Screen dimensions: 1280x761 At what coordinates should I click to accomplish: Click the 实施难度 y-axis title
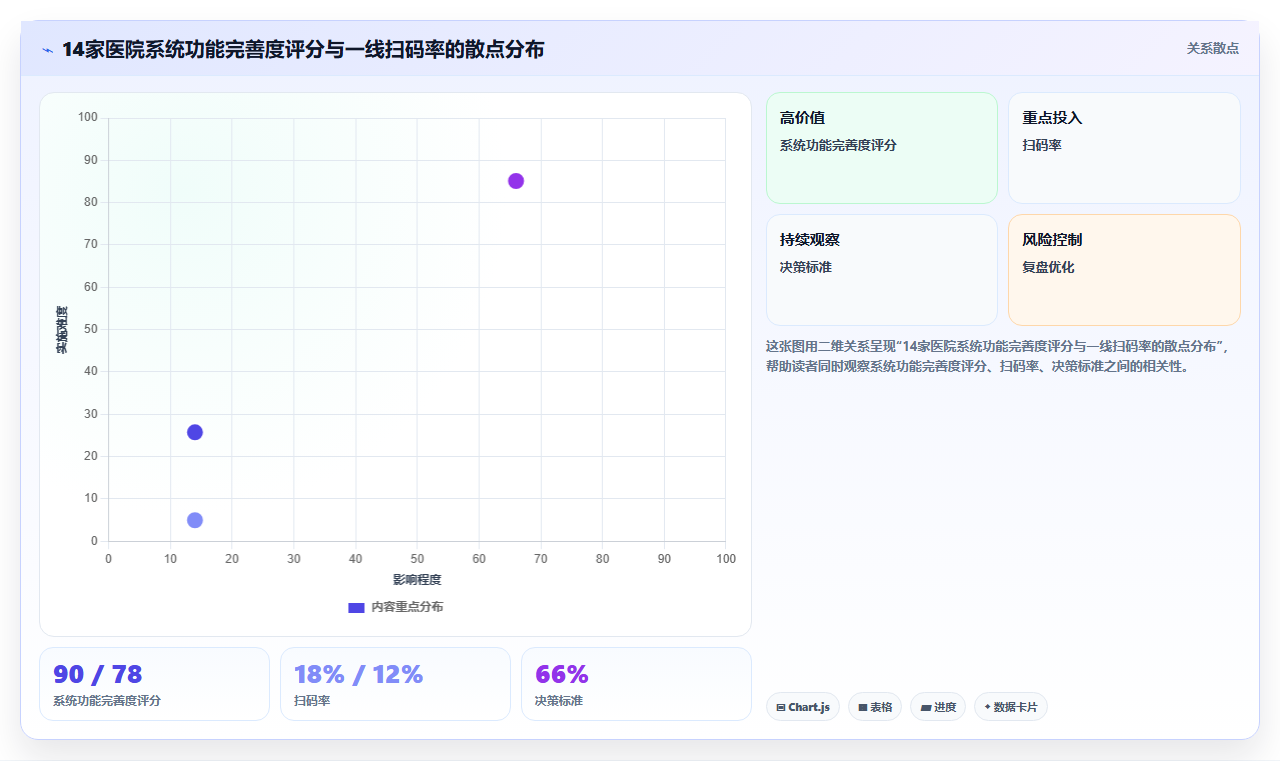point(62,330)
